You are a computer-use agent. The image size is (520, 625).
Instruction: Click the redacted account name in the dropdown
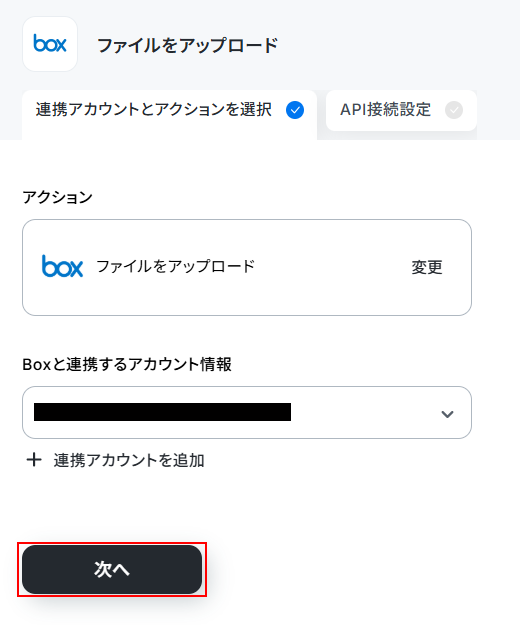click(162, 412)
